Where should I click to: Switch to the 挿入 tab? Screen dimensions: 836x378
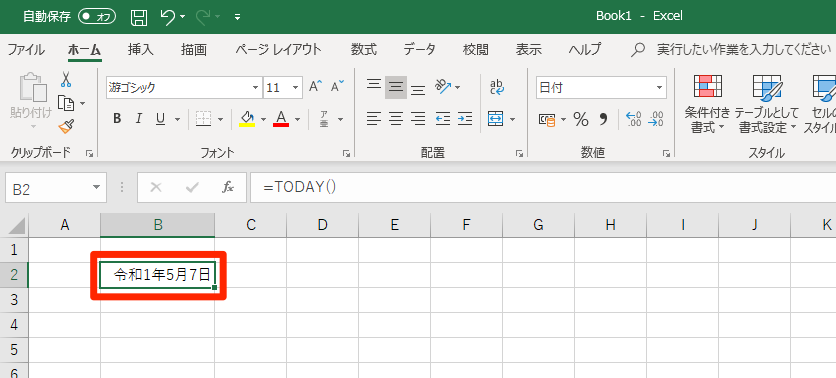click(x=140, y=50)
